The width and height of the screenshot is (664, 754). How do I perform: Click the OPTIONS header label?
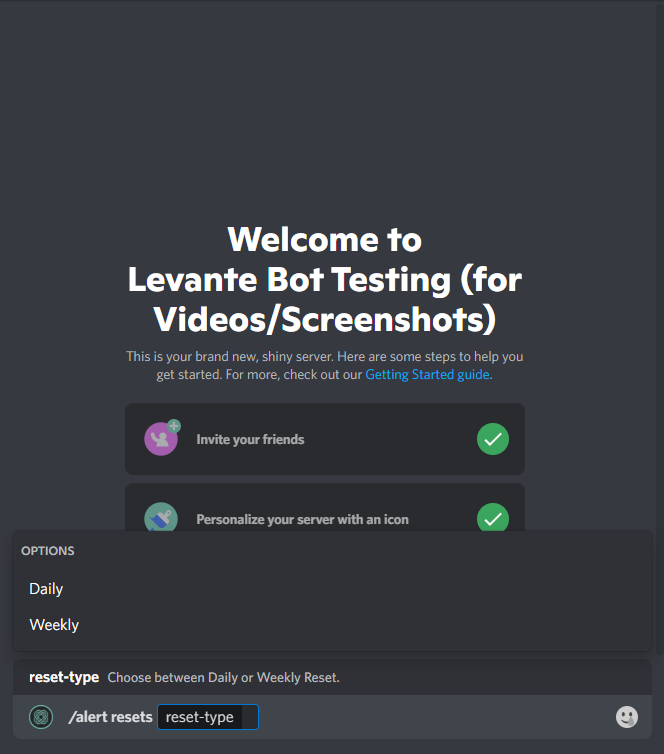(48, 551)
